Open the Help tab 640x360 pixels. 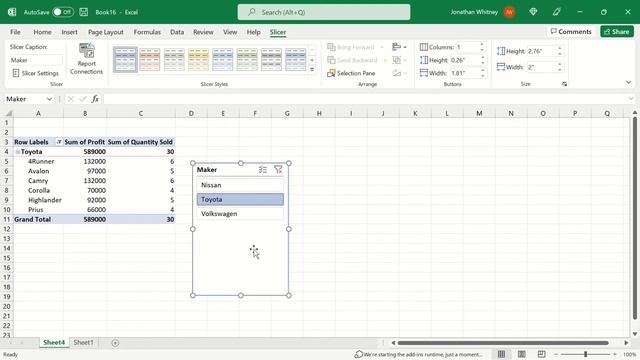click(x=253, y=32)
